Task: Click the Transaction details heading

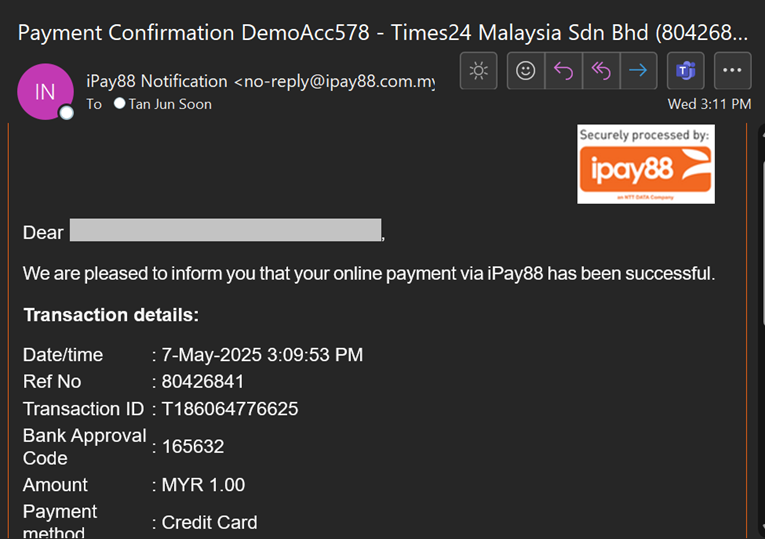Action: (111, 315)
